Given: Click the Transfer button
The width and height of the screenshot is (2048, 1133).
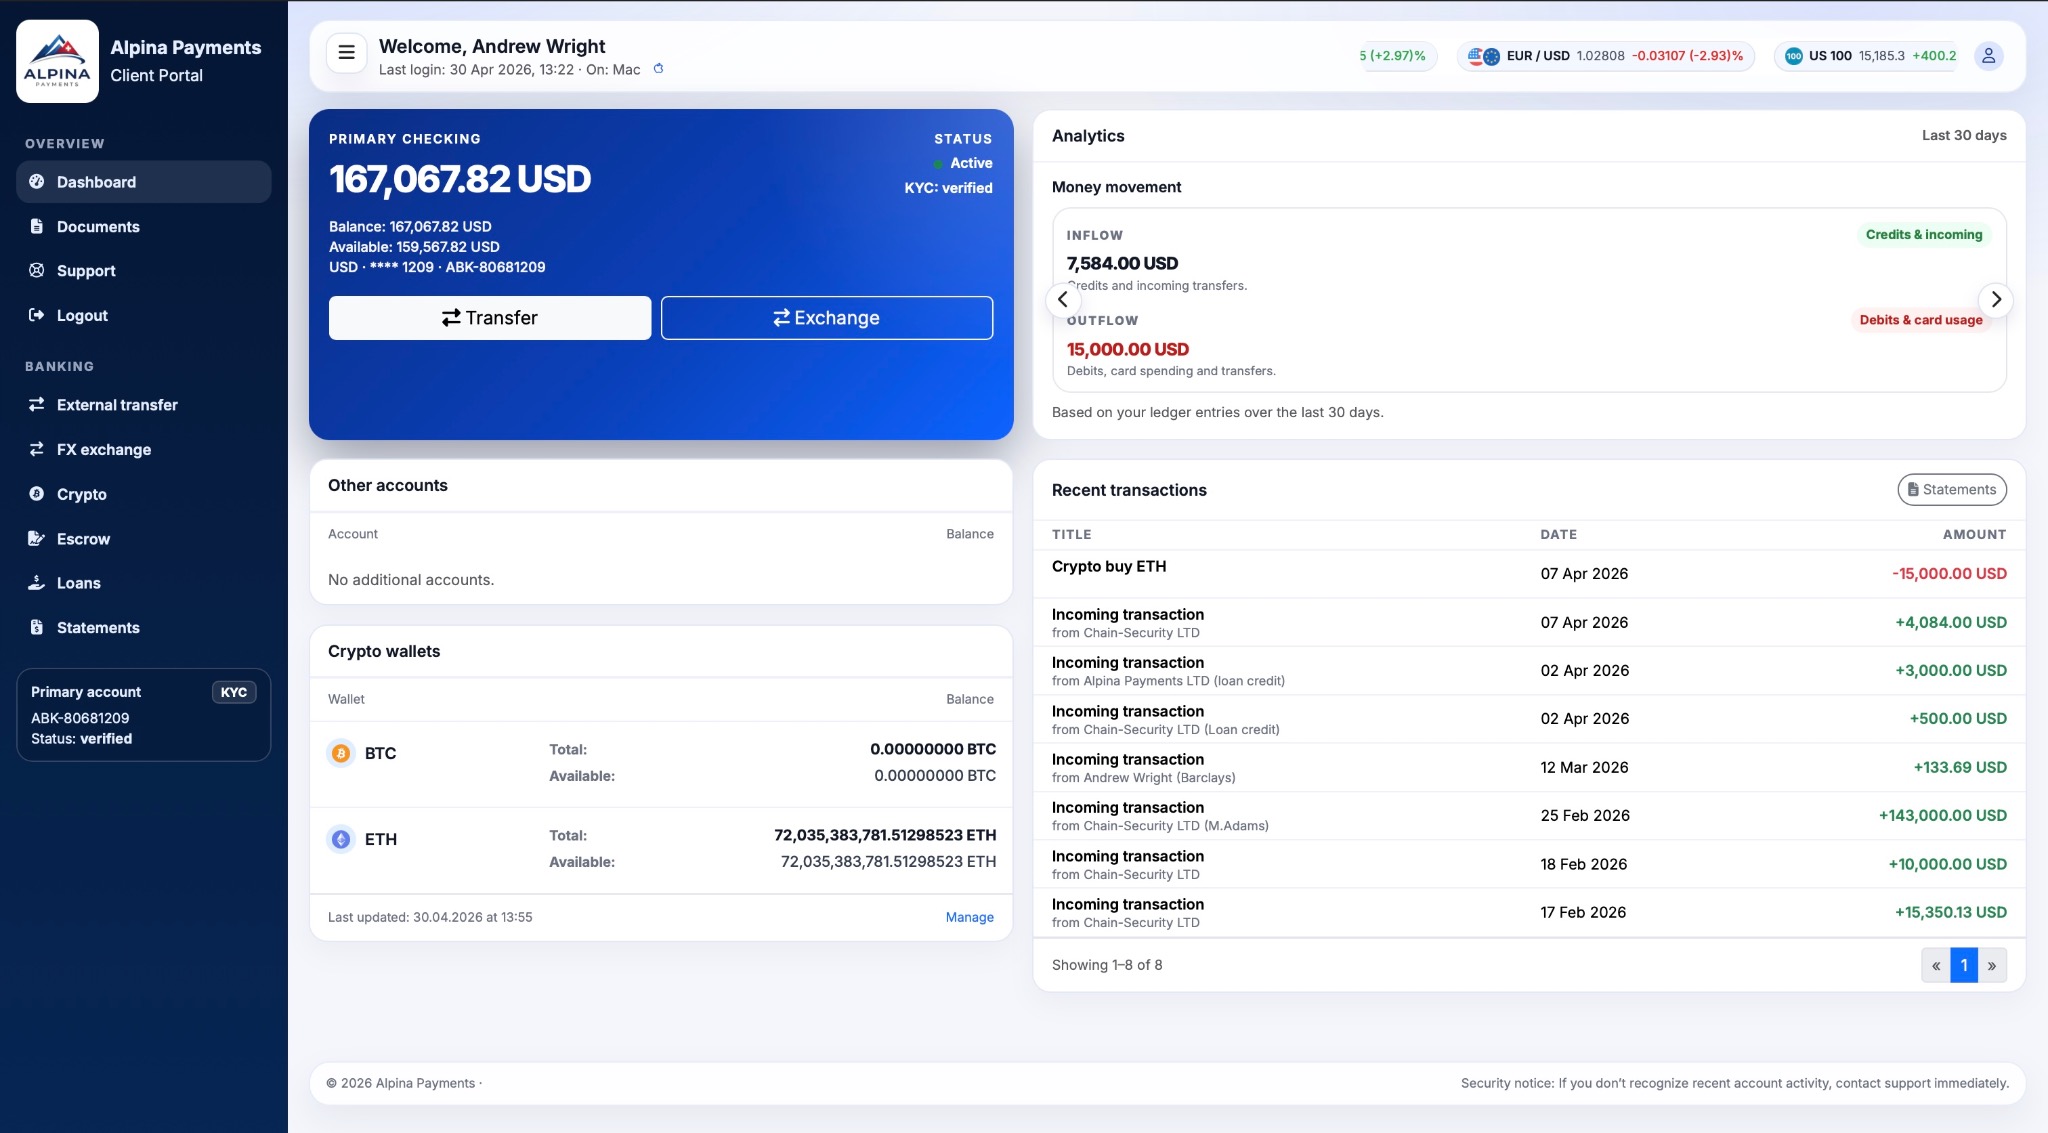Looking at the screenshot, I should tap(490, 318).
